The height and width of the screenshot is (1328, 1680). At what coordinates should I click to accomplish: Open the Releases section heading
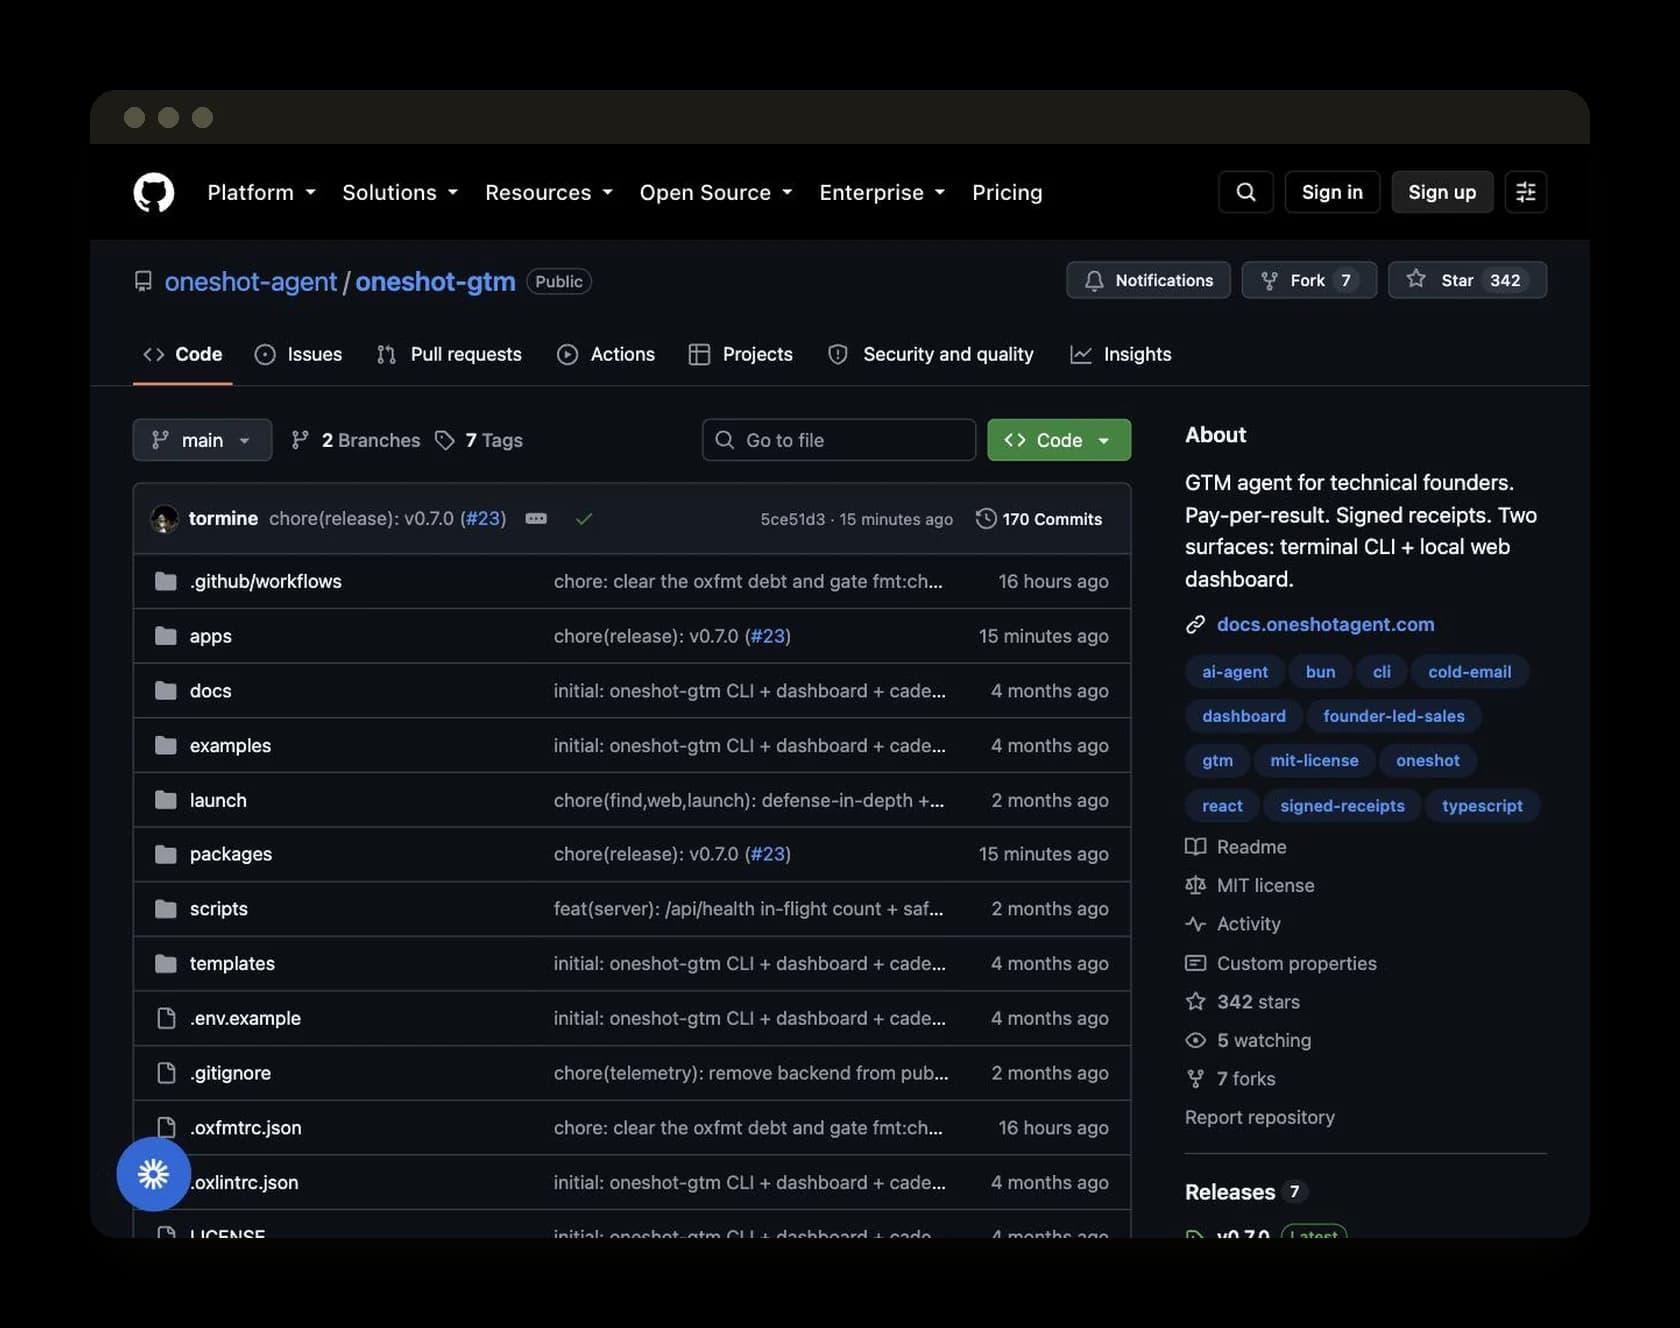[1230, 1192]
